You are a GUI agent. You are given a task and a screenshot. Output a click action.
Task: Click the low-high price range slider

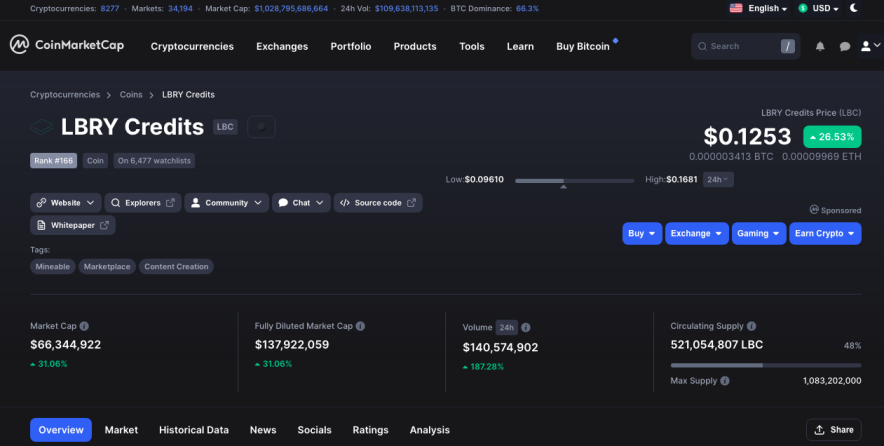(574, 181)
